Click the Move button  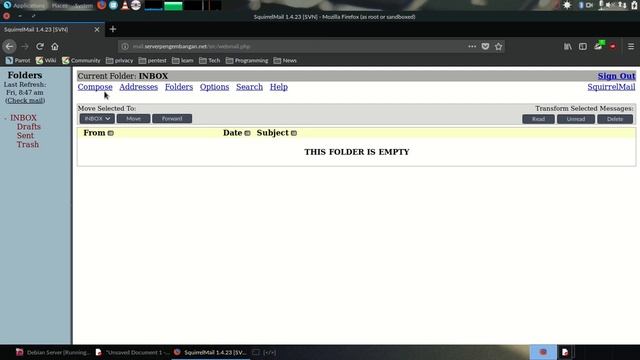point(133,119)
